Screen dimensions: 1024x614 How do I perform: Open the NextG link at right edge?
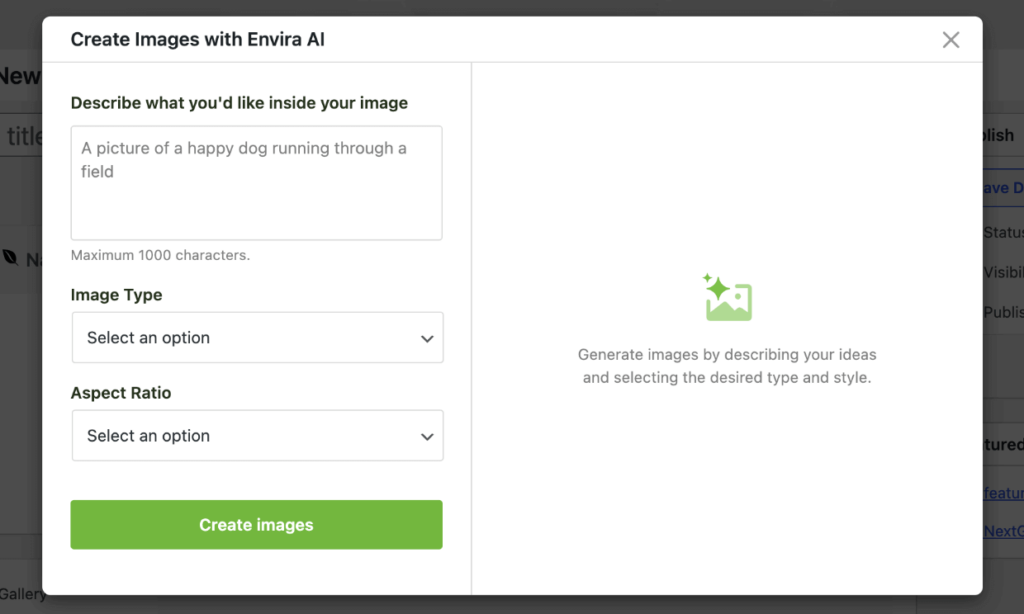(x=1003, y=531)
